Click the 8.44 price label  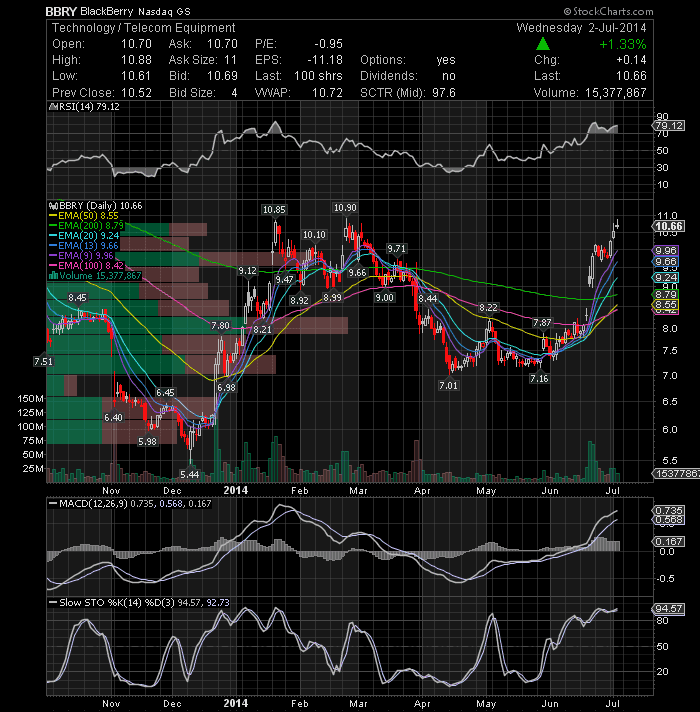click(x=428, y=299)
